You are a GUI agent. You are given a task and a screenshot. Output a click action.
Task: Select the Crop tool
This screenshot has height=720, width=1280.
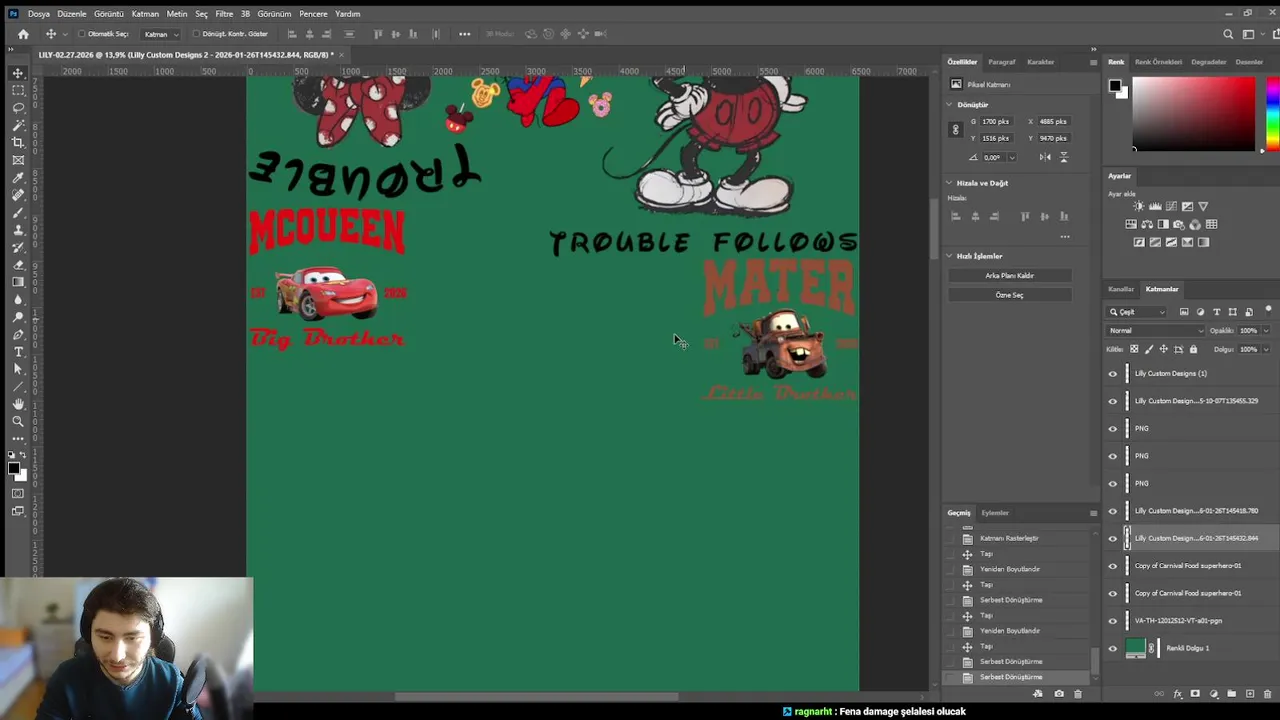click(x=18, y=142)
